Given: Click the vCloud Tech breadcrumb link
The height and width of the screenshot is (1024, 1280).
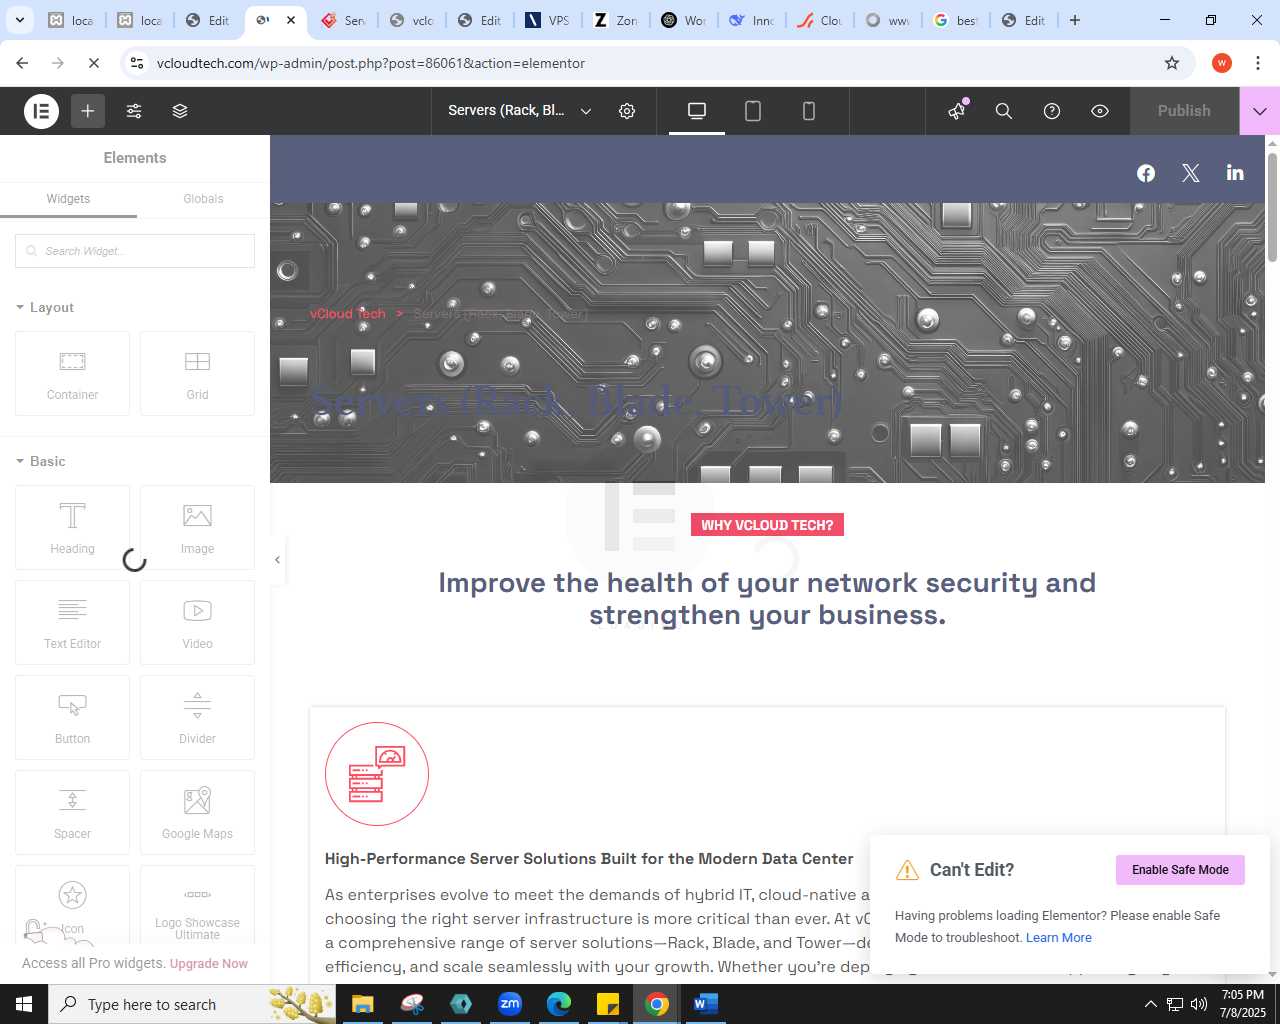Looking at the screenshot, I should pyautogui.click(x=347, y=314).
